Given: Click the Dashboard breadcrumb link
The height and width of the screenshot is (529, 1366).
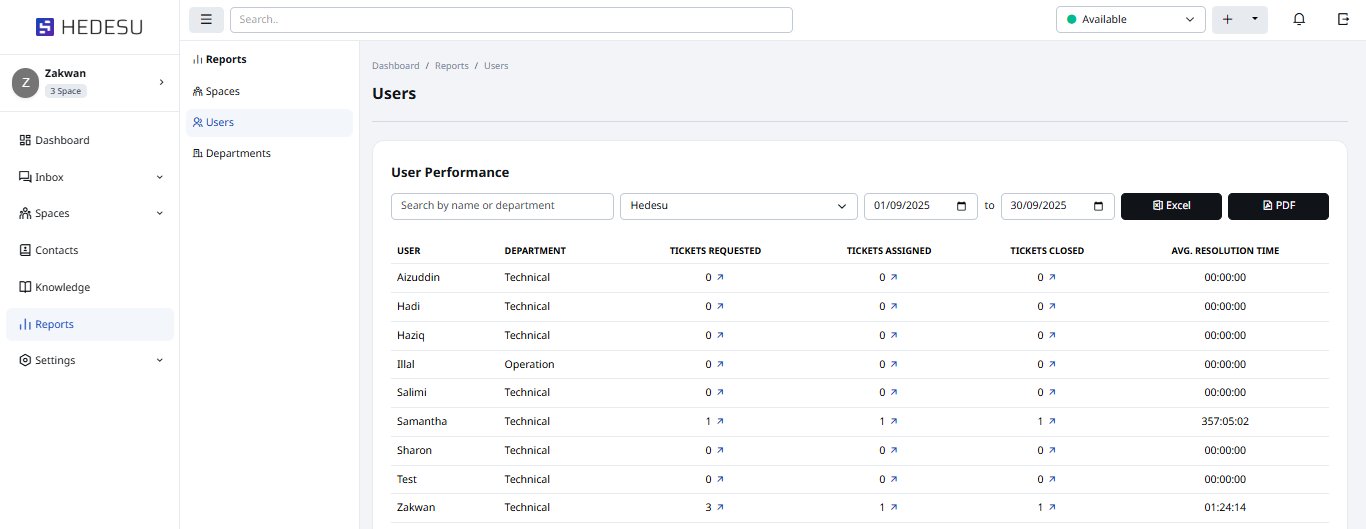Looking at the screenshot, I should (396, 66).
